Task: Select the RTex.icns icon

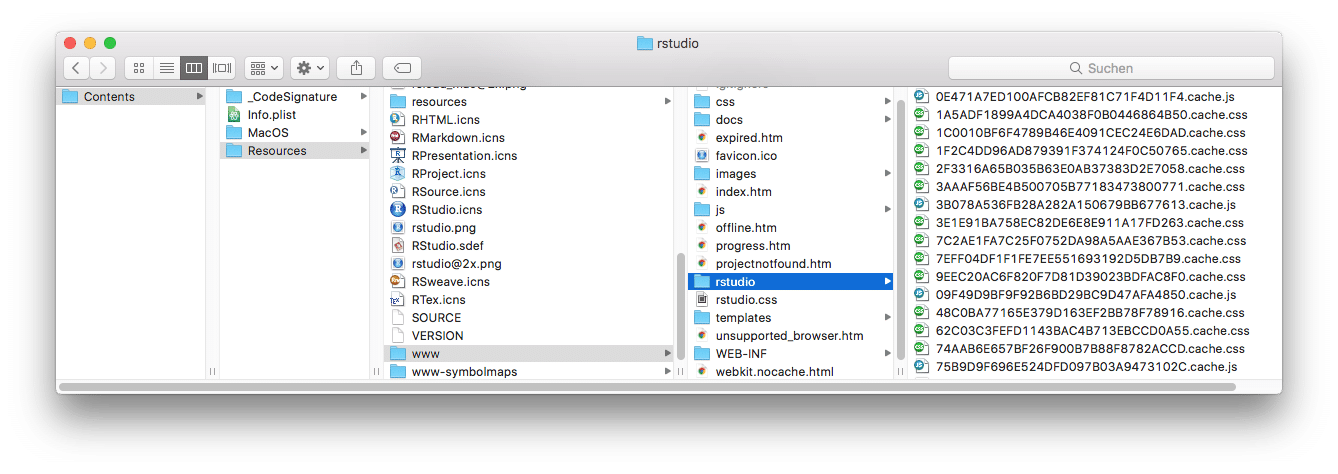Action: tap(397, 300)
